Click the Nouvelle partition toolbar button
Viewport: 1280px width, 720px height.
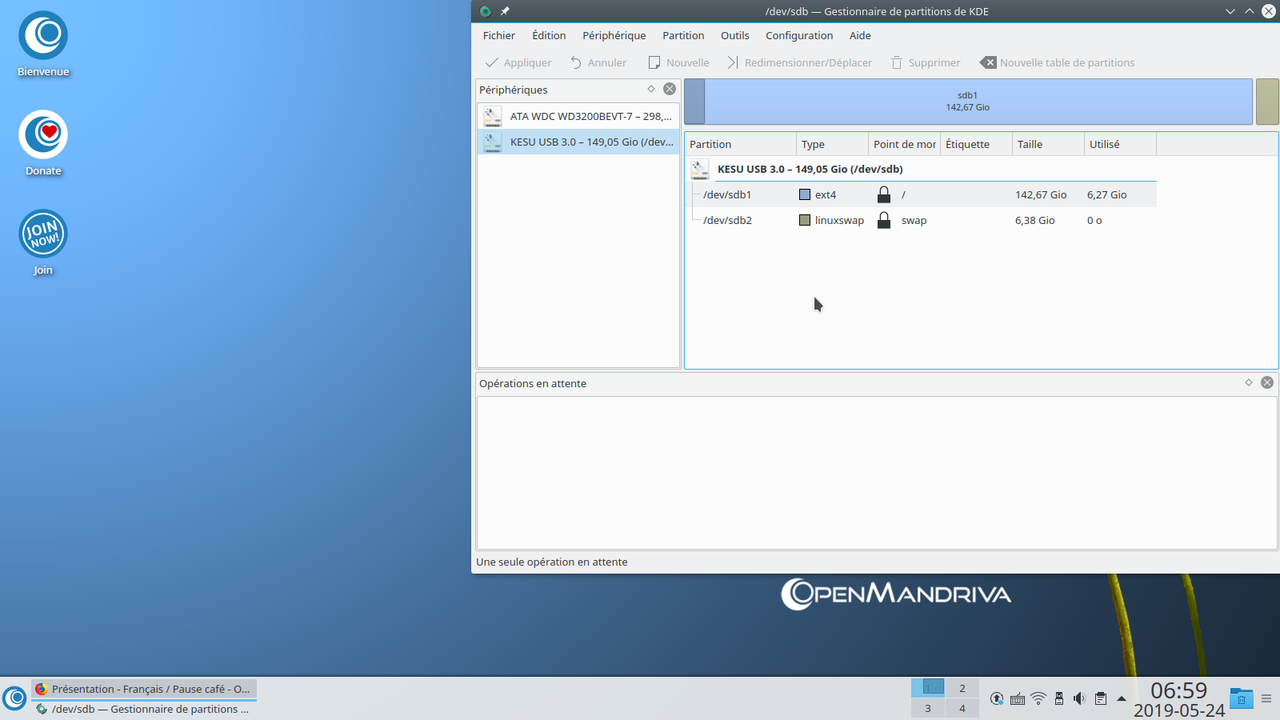678,62
